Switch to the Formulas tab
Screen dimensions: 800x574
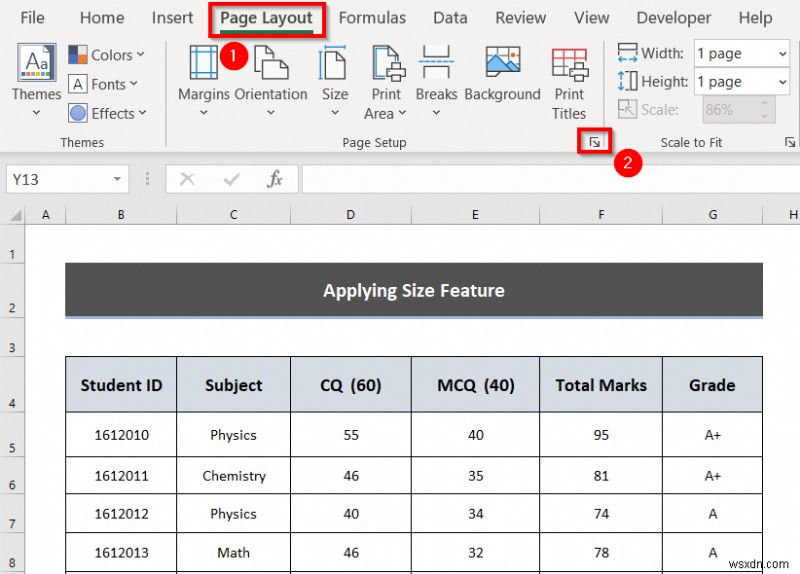tap(372, 18)
